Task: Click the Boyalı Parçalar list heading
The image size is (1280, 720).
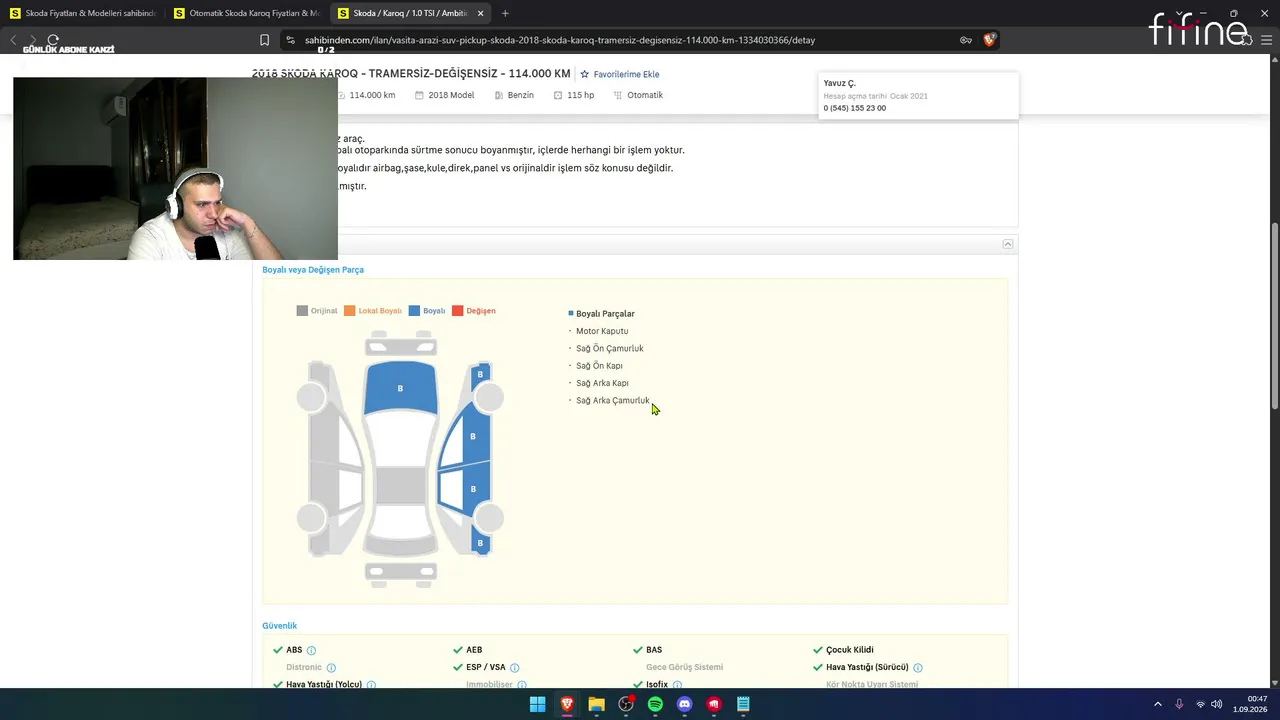Action: click(x=605, y=314)
